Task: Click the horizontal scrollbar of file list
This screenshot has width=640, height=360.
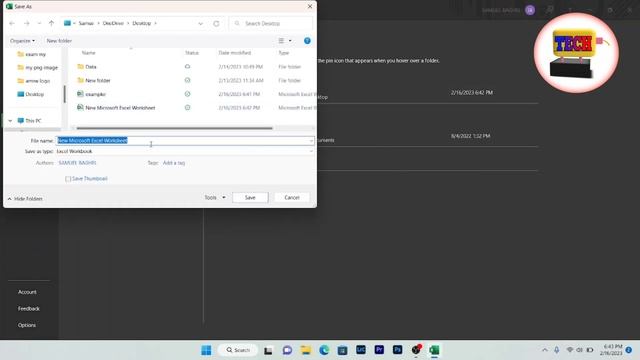Action: tap(175, 128)
